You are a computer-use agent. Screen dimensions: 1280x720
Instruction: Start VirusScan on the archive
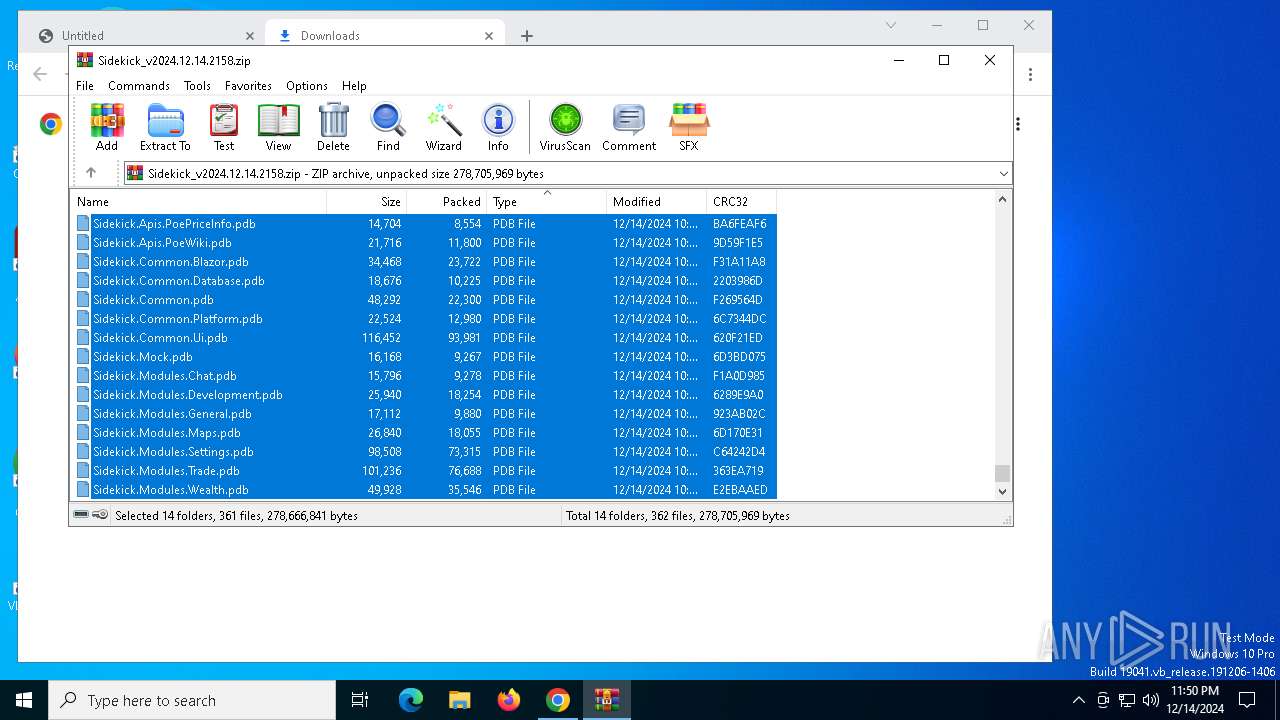(565, 127)
